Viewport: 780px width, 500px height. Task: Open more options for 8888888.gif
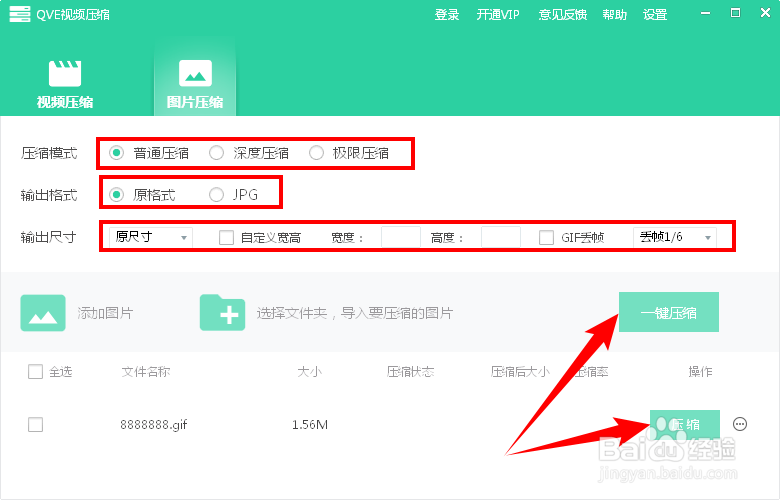[740, 424]
